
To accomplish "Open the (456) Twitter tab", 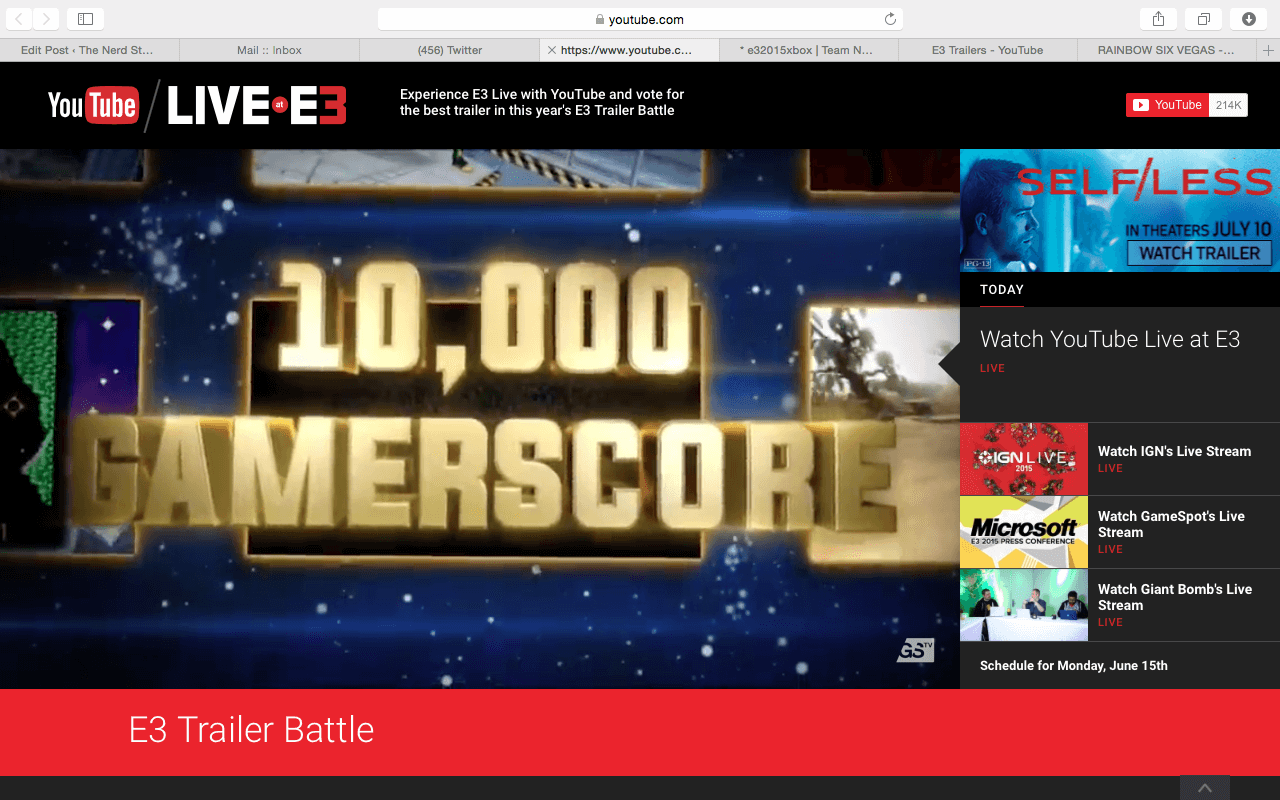I will [x=449, y=50].
